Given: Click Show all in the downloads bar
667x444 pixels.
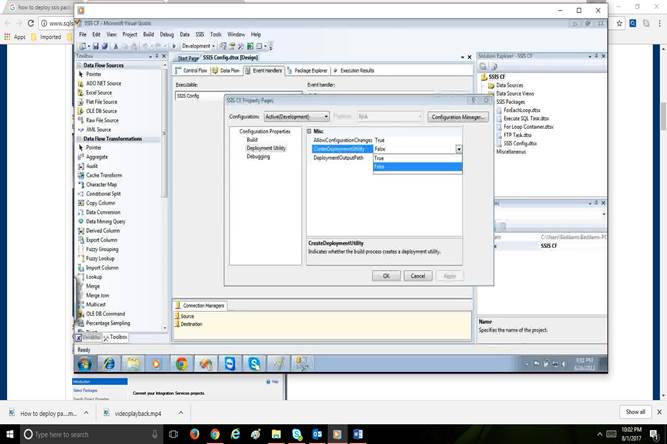Looking at the screenshot, I should pyautogui.click(x=635, y=412).
